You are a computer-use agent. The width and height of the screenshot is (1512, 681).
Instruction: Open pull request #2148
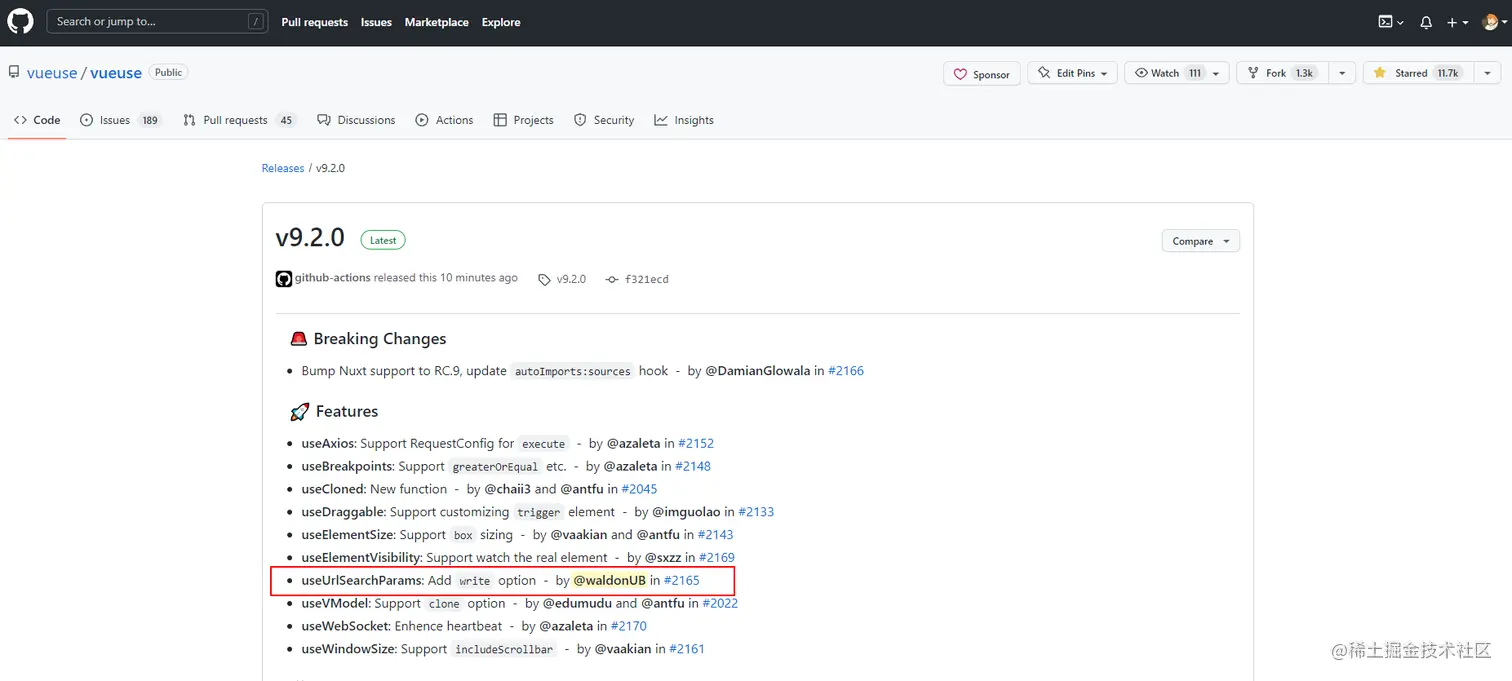(693, 466)
